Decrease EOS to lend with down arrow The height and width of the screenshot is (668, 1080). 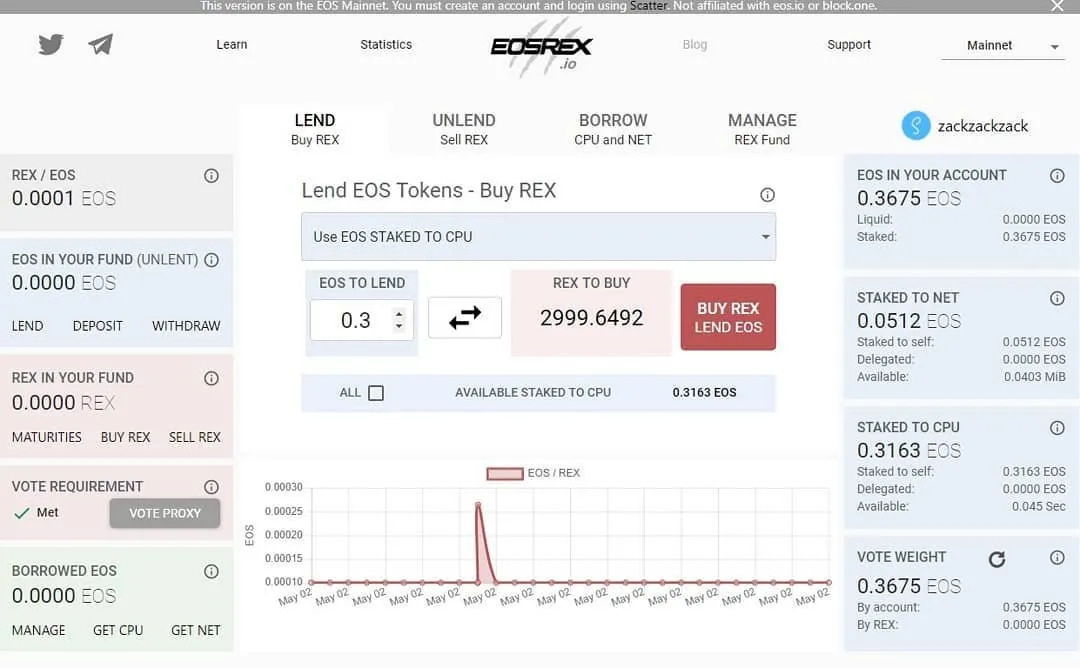point(399,326)
